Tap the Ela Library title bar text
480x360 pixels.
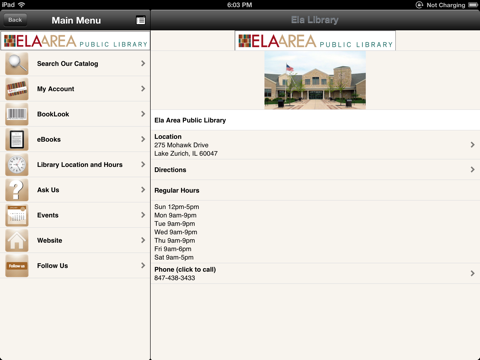tap(315, 20)
